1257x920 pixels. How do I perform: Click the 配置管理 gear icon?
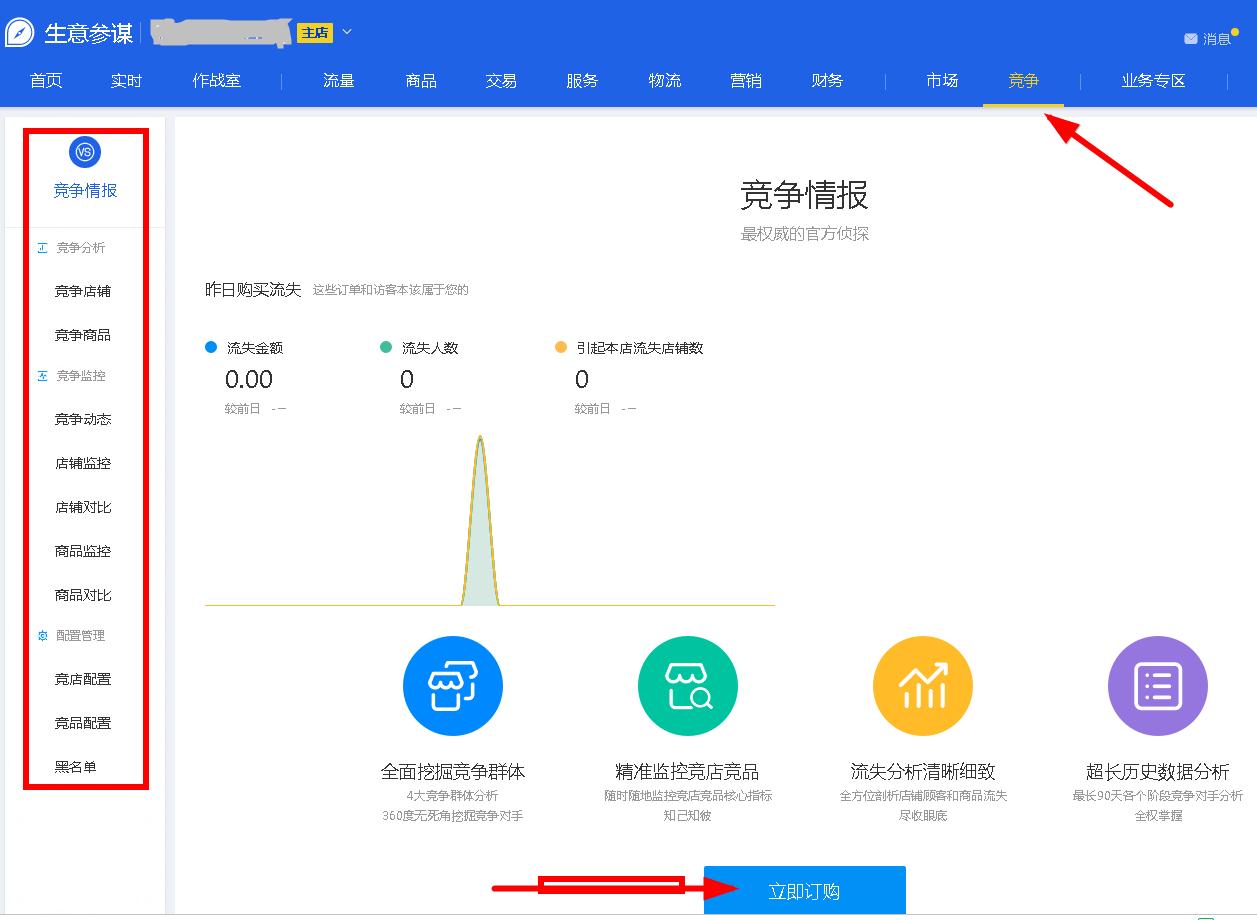pos(41,635)
